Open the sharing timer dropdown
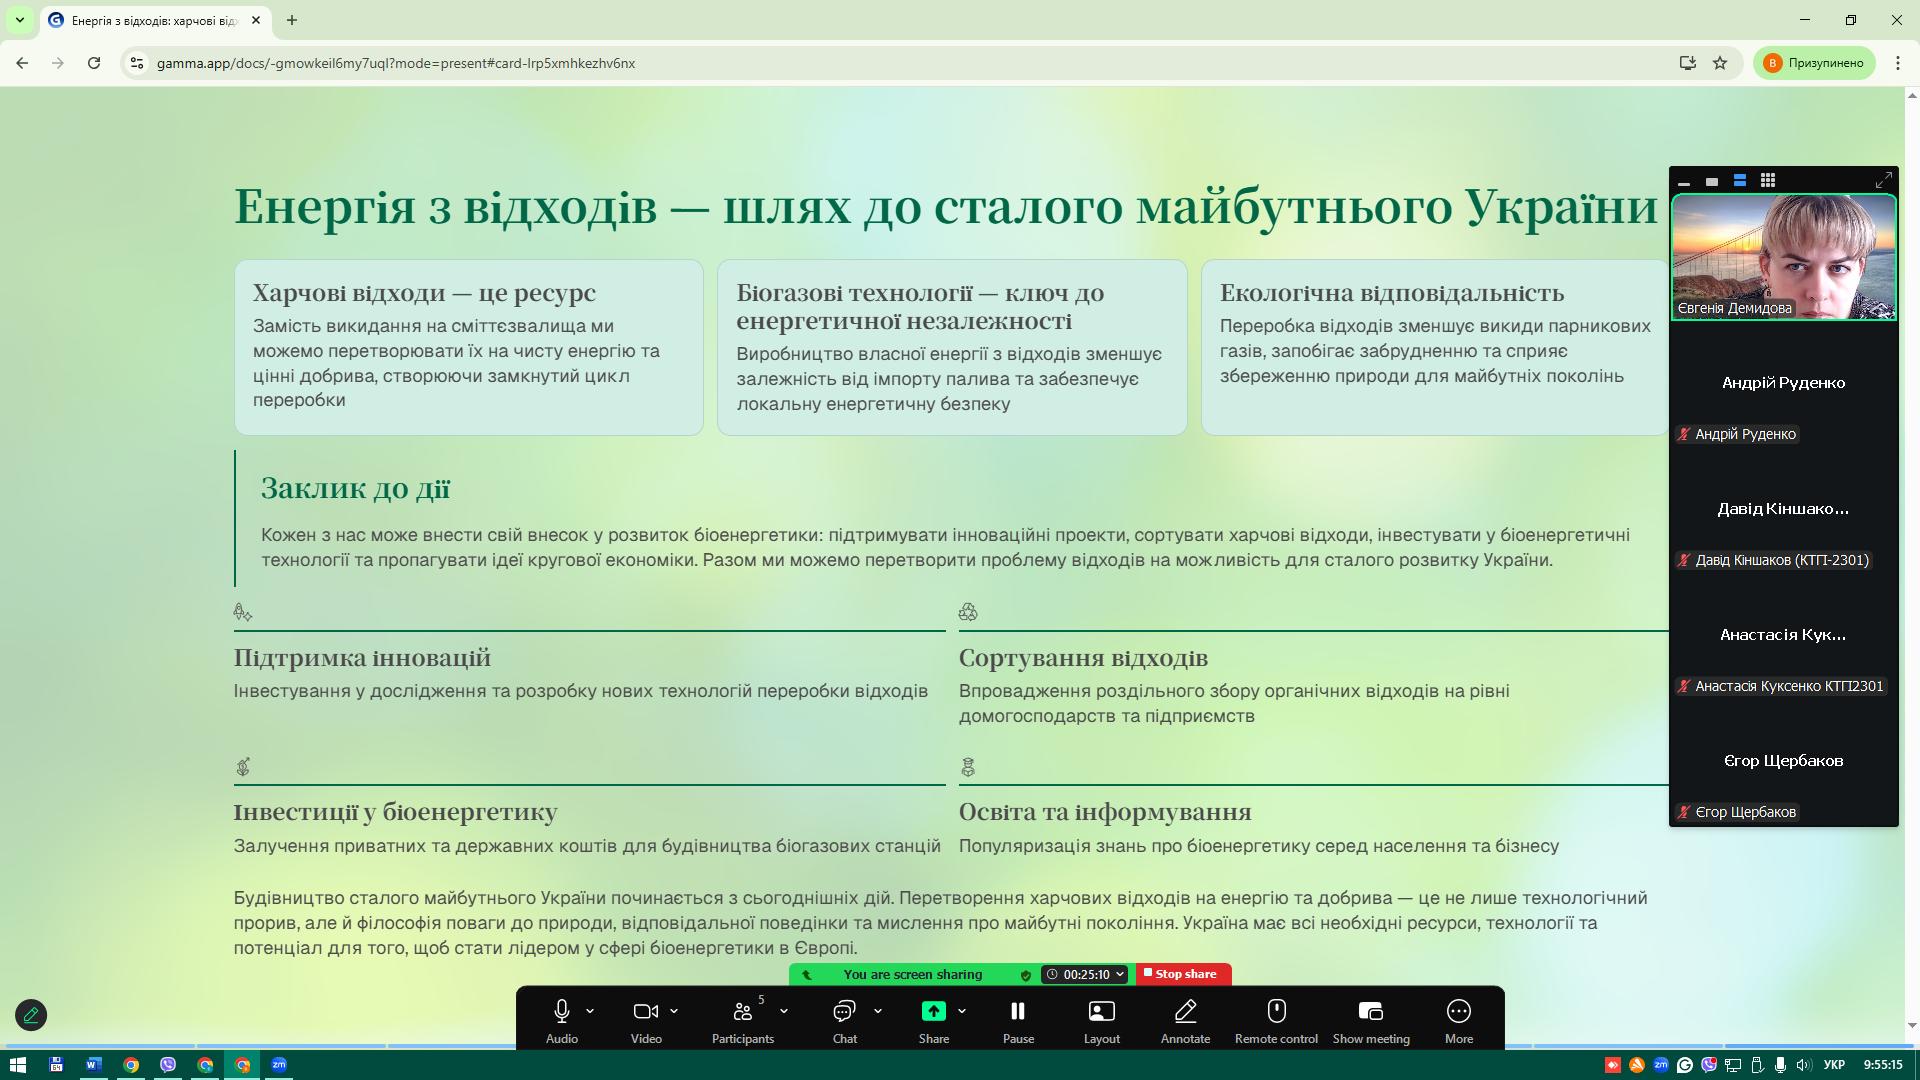The image size is (1920, 1080). tap(1120, 974)
